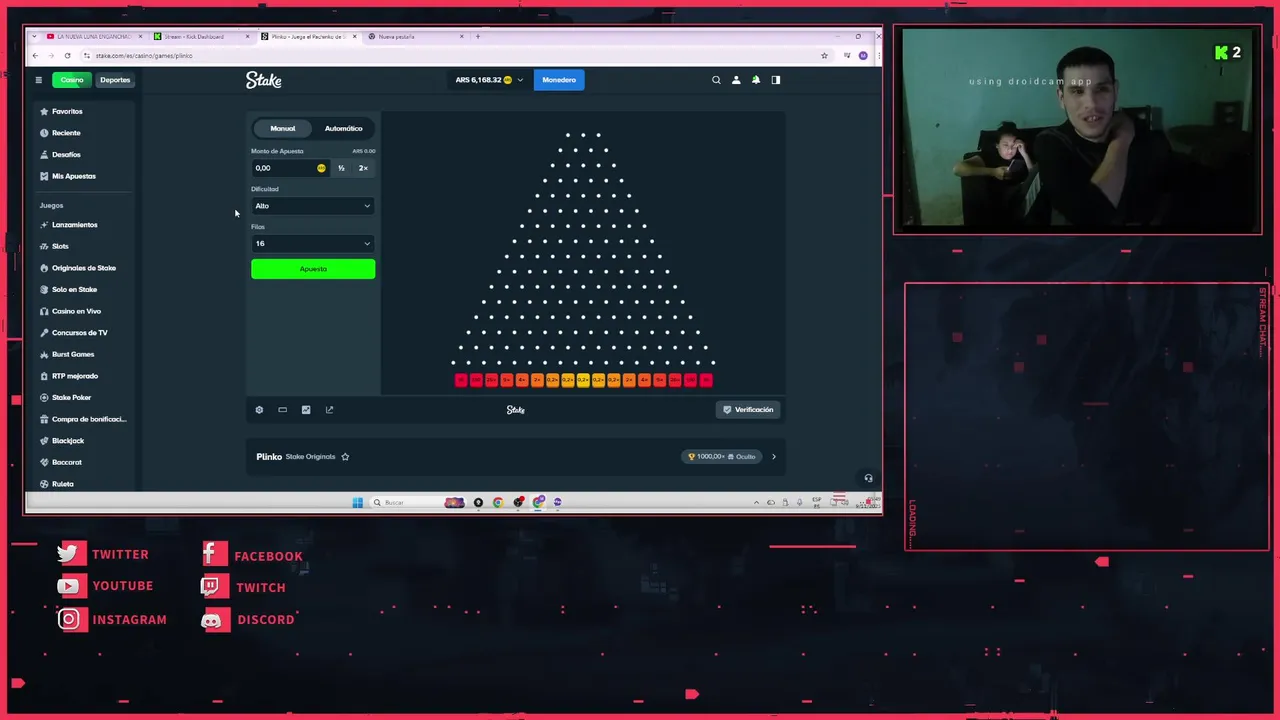1280x720 pixels.
Task: Open Baccarat category
Action: [x=67, y=462]
